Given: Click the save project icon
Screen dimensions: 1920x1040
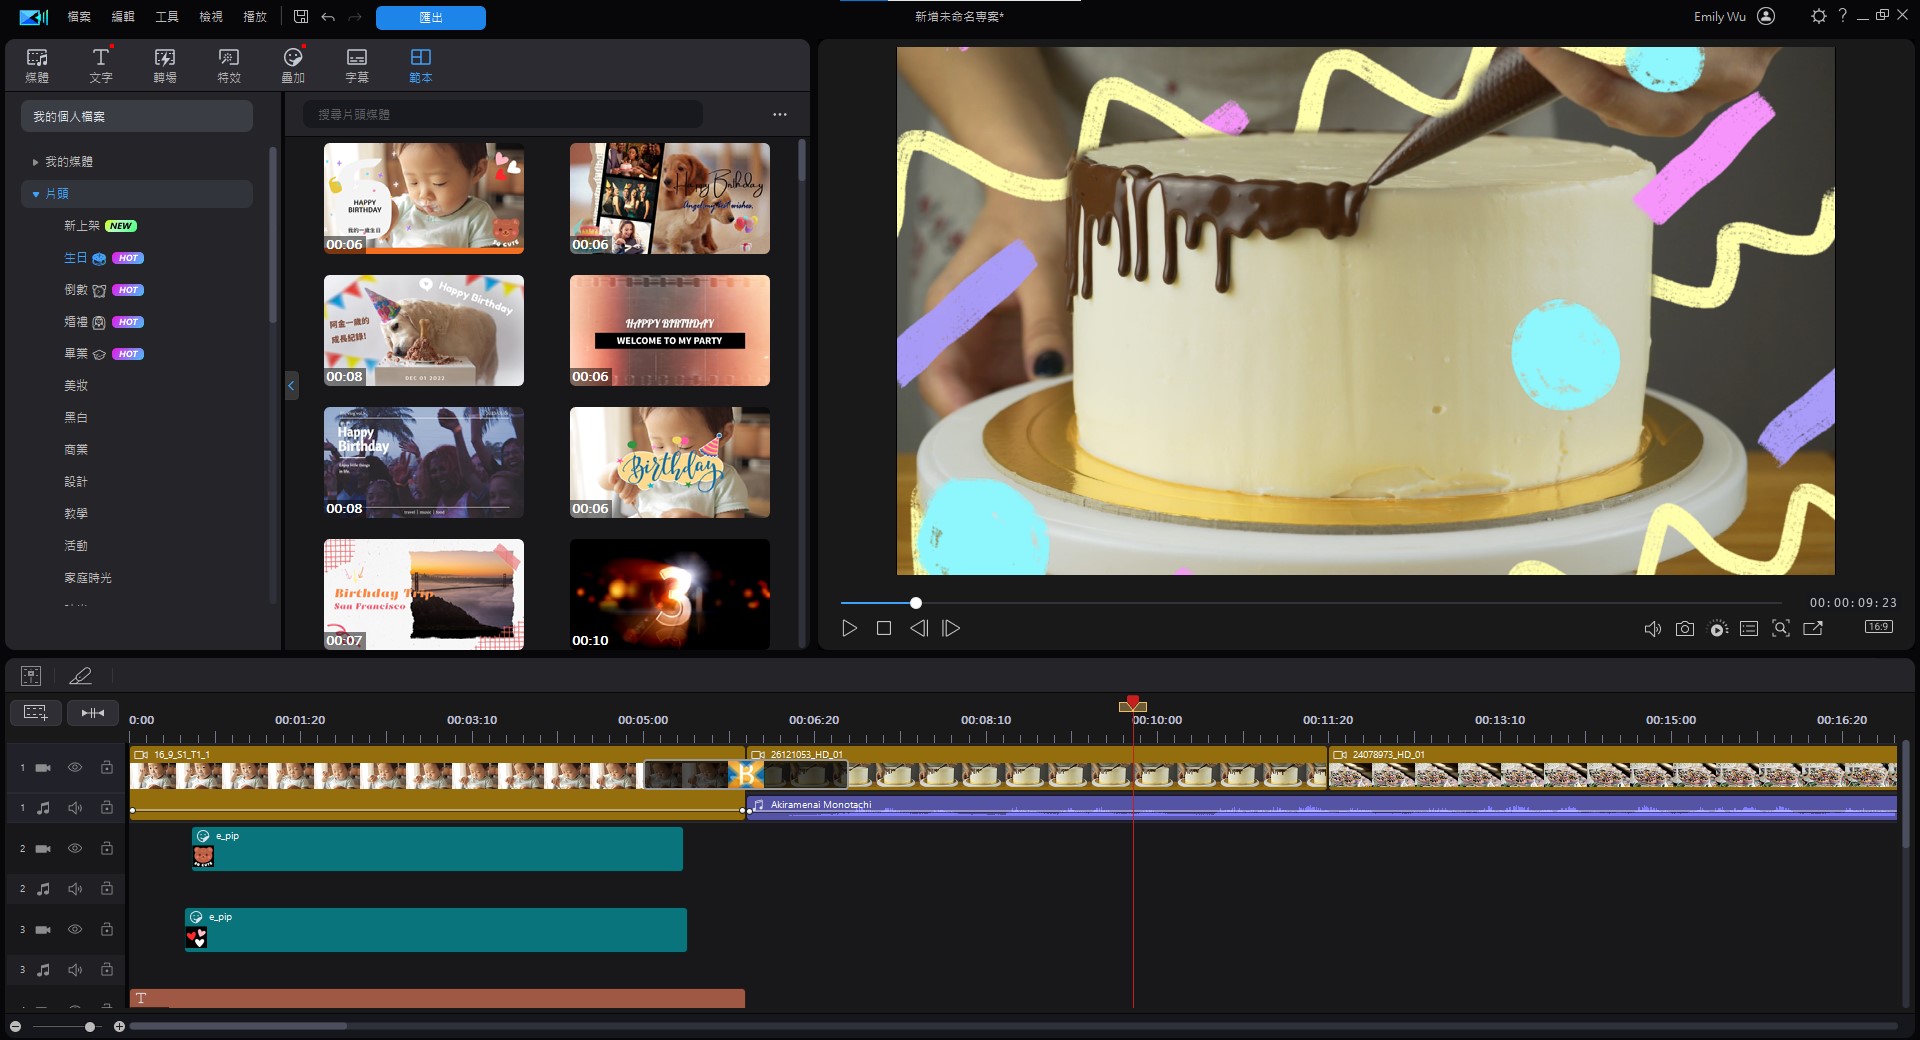Looking at the screenshot, I should click(301, 17).
